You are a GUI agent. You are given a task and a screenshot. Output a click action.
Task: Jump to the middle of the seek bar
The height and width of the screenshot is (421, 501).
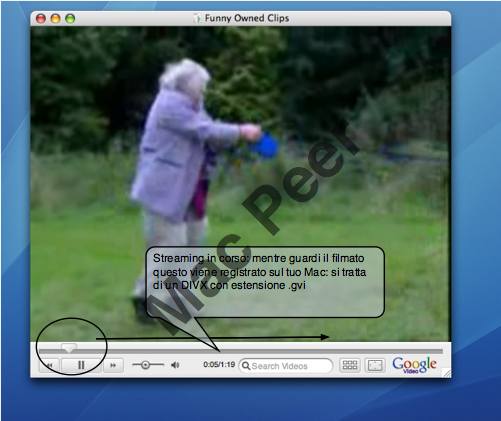point(241,351)
